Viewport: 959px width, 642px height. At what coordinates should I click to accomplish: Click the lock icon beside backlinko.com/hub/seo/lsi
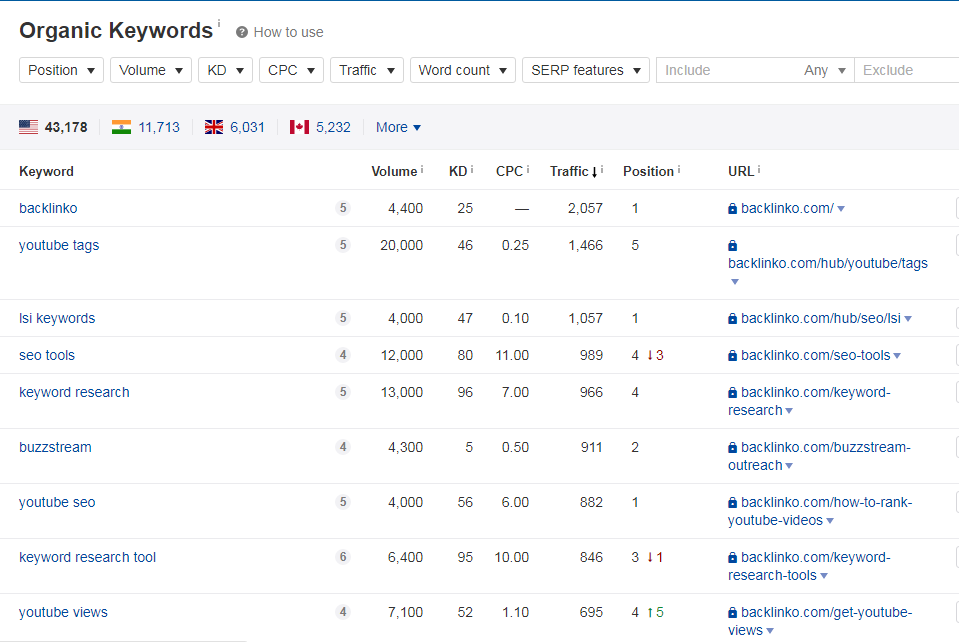tap(732, 319)
